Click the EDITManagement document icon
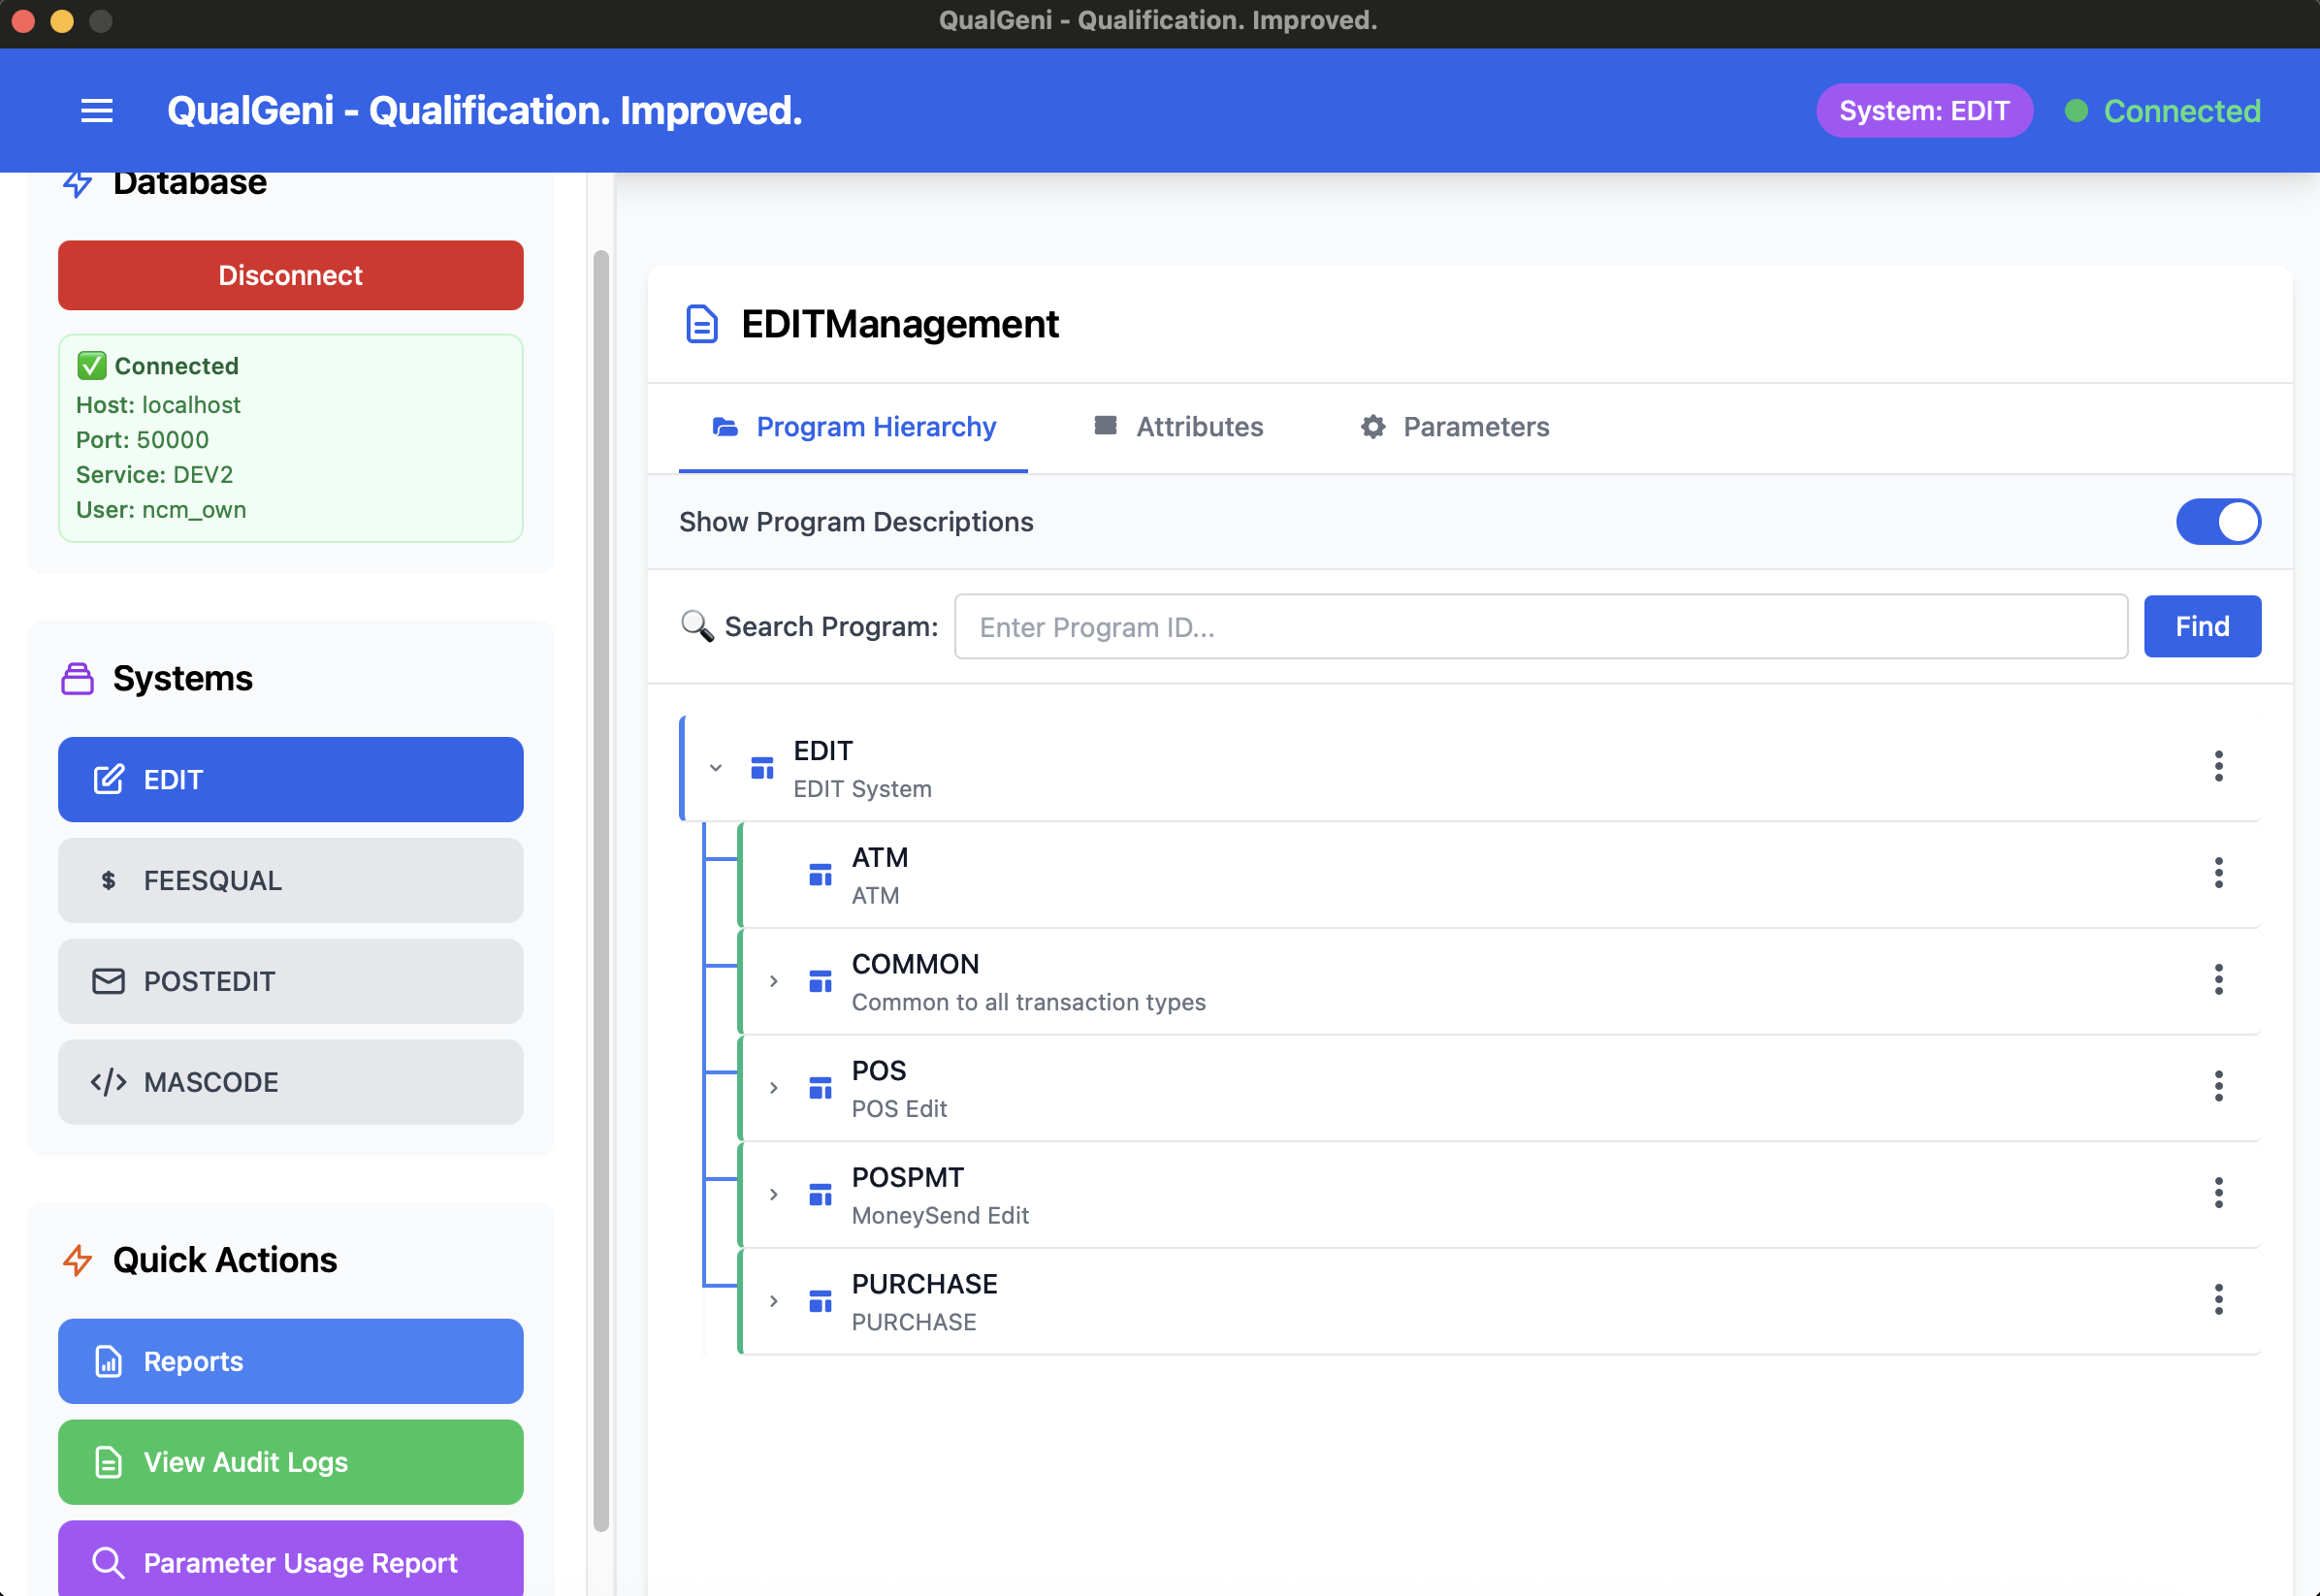Image resolution: width=2320 pixels, height=1596 pixels. (700, 323)
